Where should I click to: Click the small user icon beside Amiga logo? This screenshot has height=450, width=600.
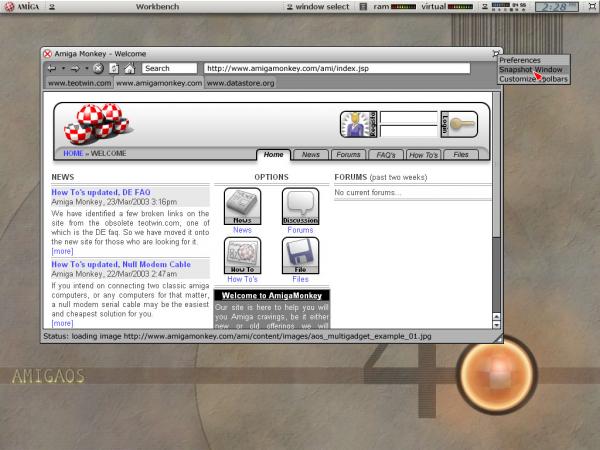click(x=52, y=7)
